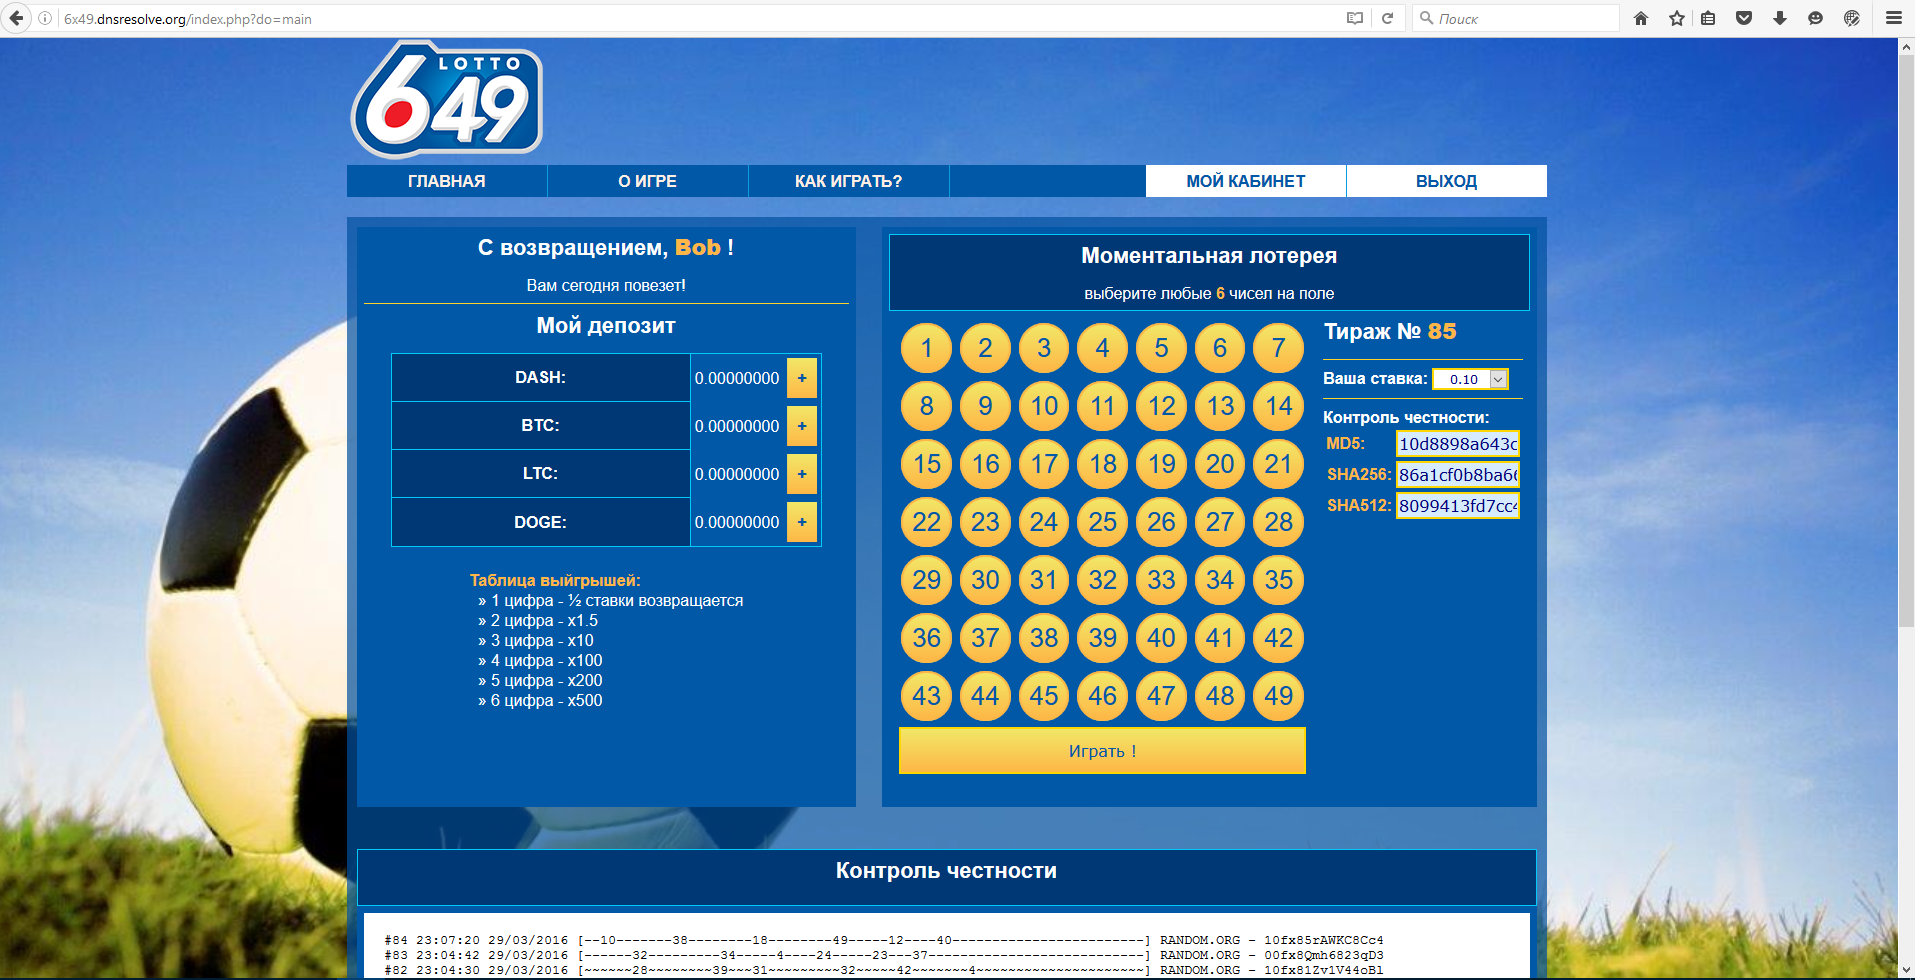Add funds using the DOGE plus icon

point(801,522)
